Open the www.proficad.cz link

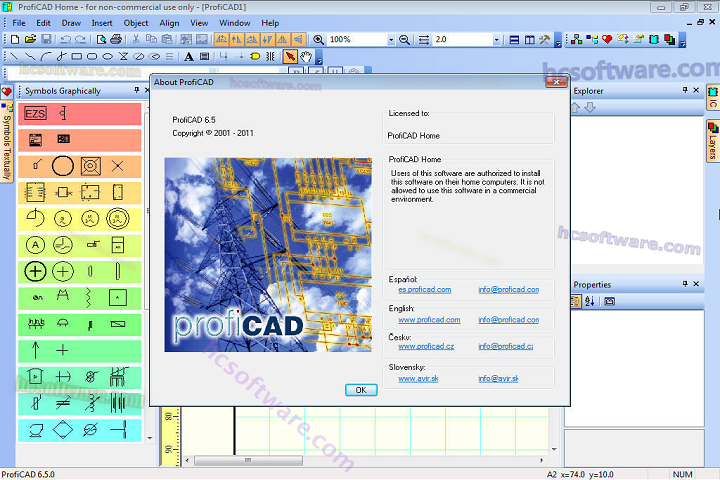(426, 346)
